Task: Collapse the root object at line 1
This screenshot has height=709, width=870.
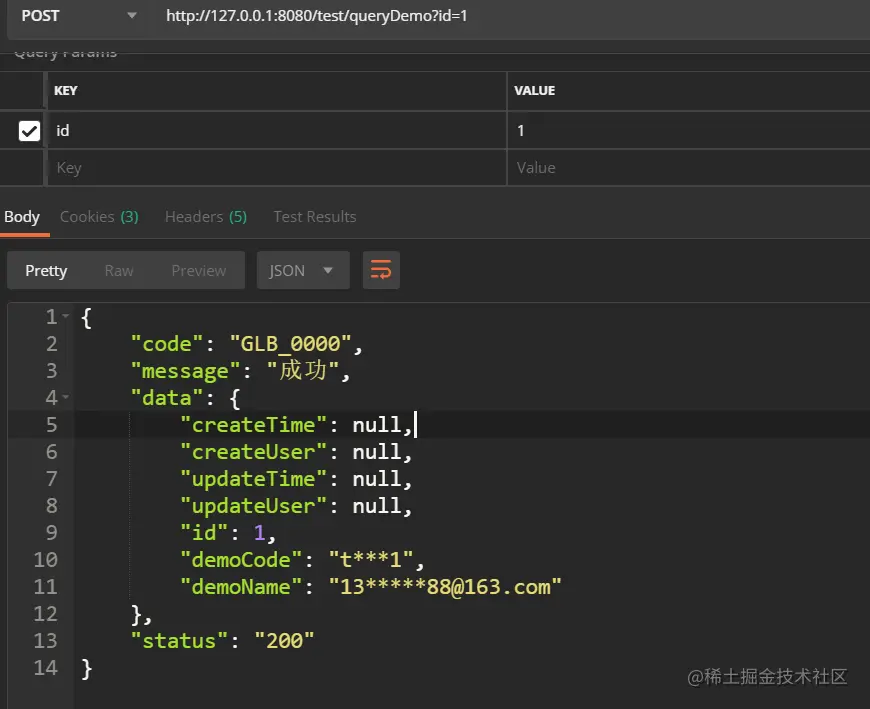Action: 66,316
